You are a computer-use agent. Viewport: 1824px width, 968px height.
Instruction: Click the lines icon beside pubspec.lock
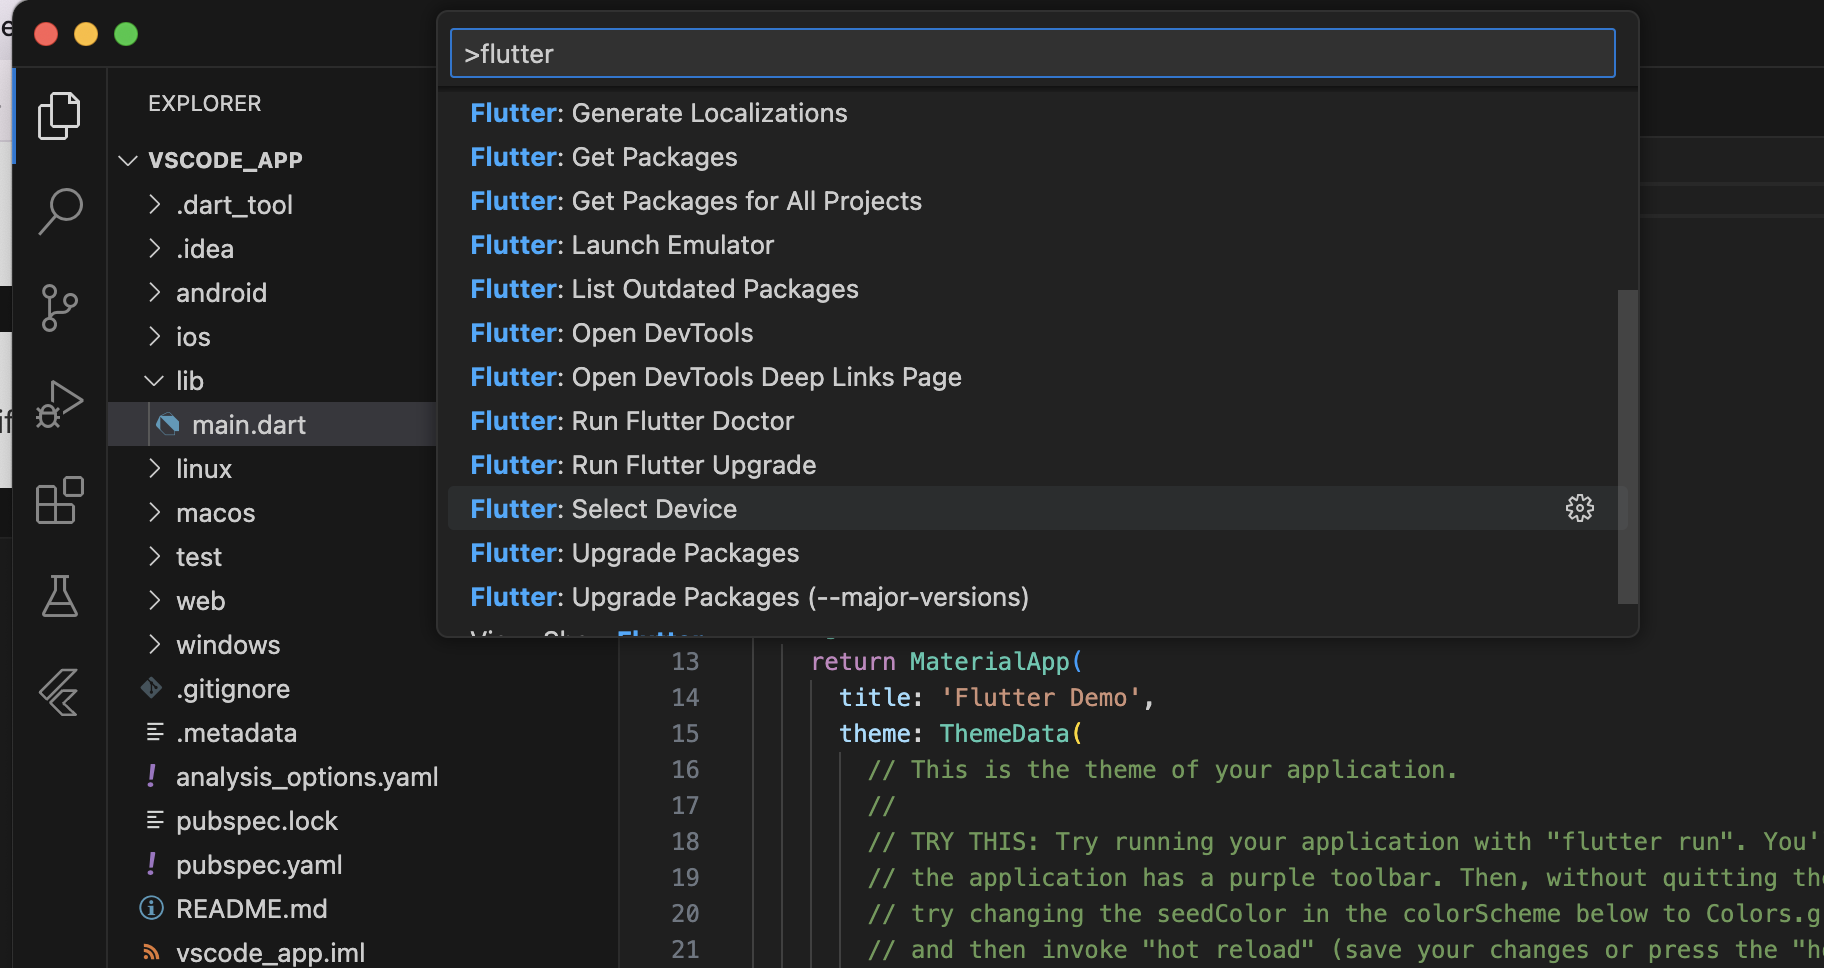click(154, 820)
